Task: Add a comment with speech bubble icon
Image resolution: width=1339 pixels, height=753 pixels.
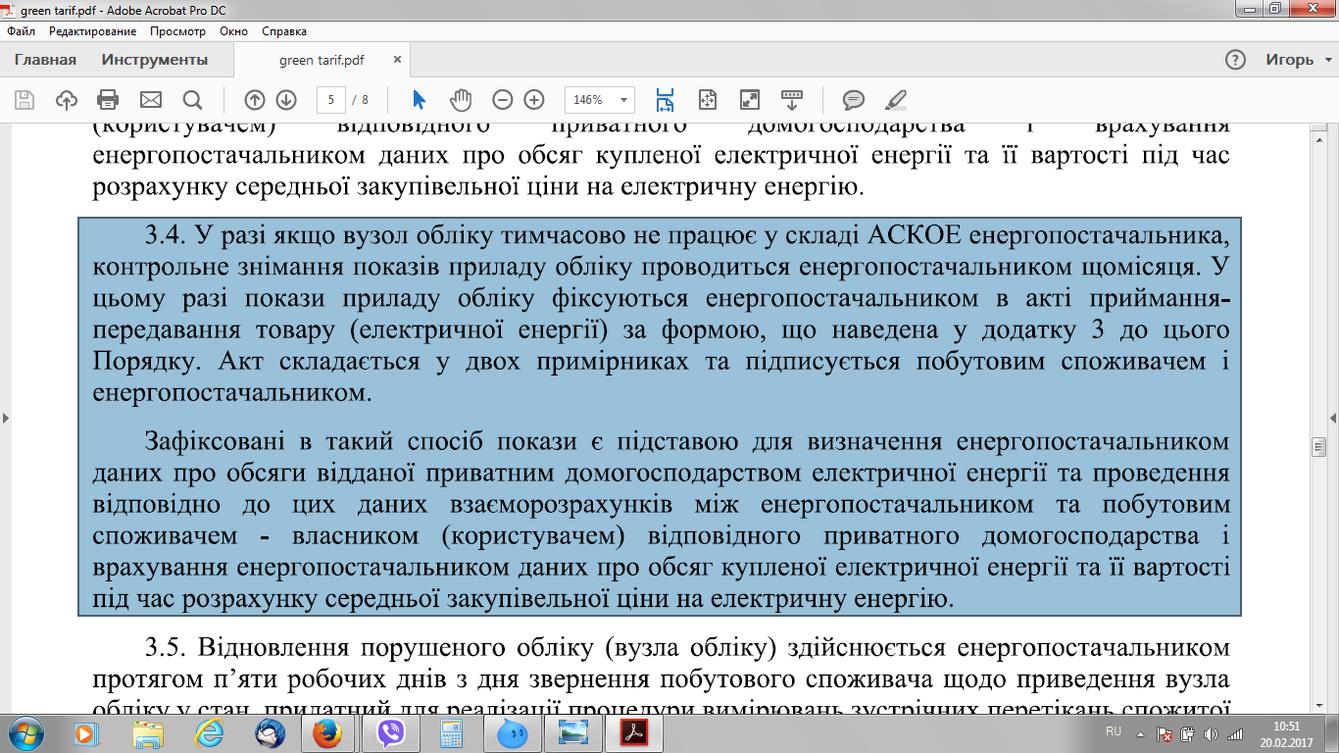Action: (853, 100)
